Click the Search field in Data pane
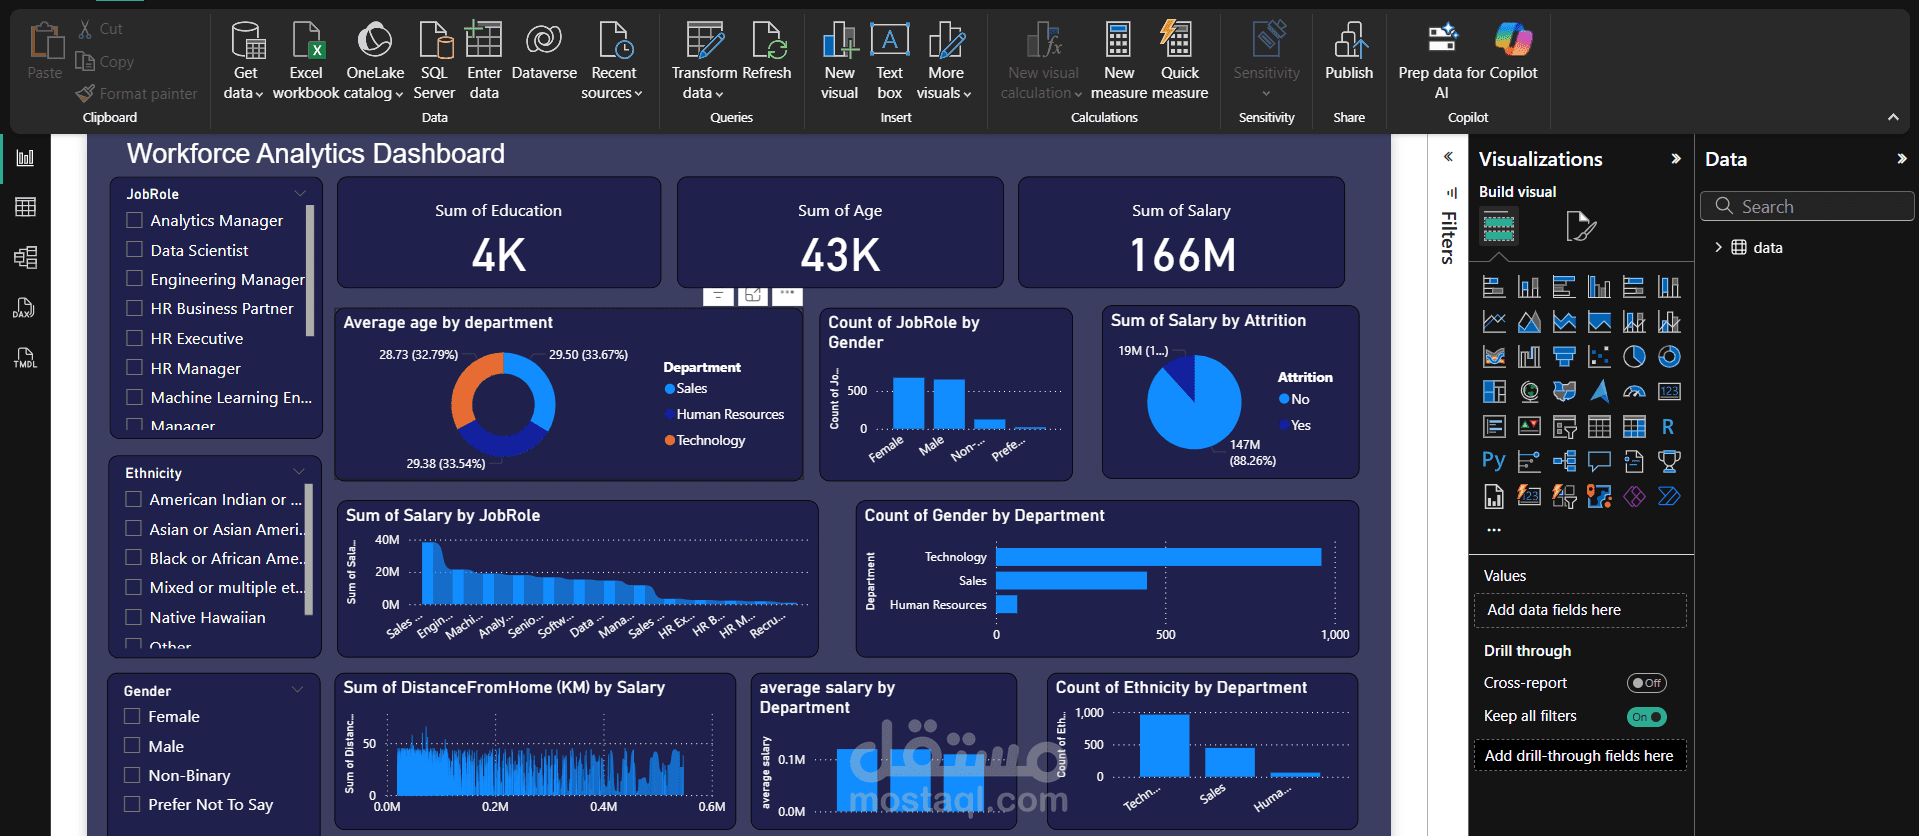 (x=1815, y=207)
